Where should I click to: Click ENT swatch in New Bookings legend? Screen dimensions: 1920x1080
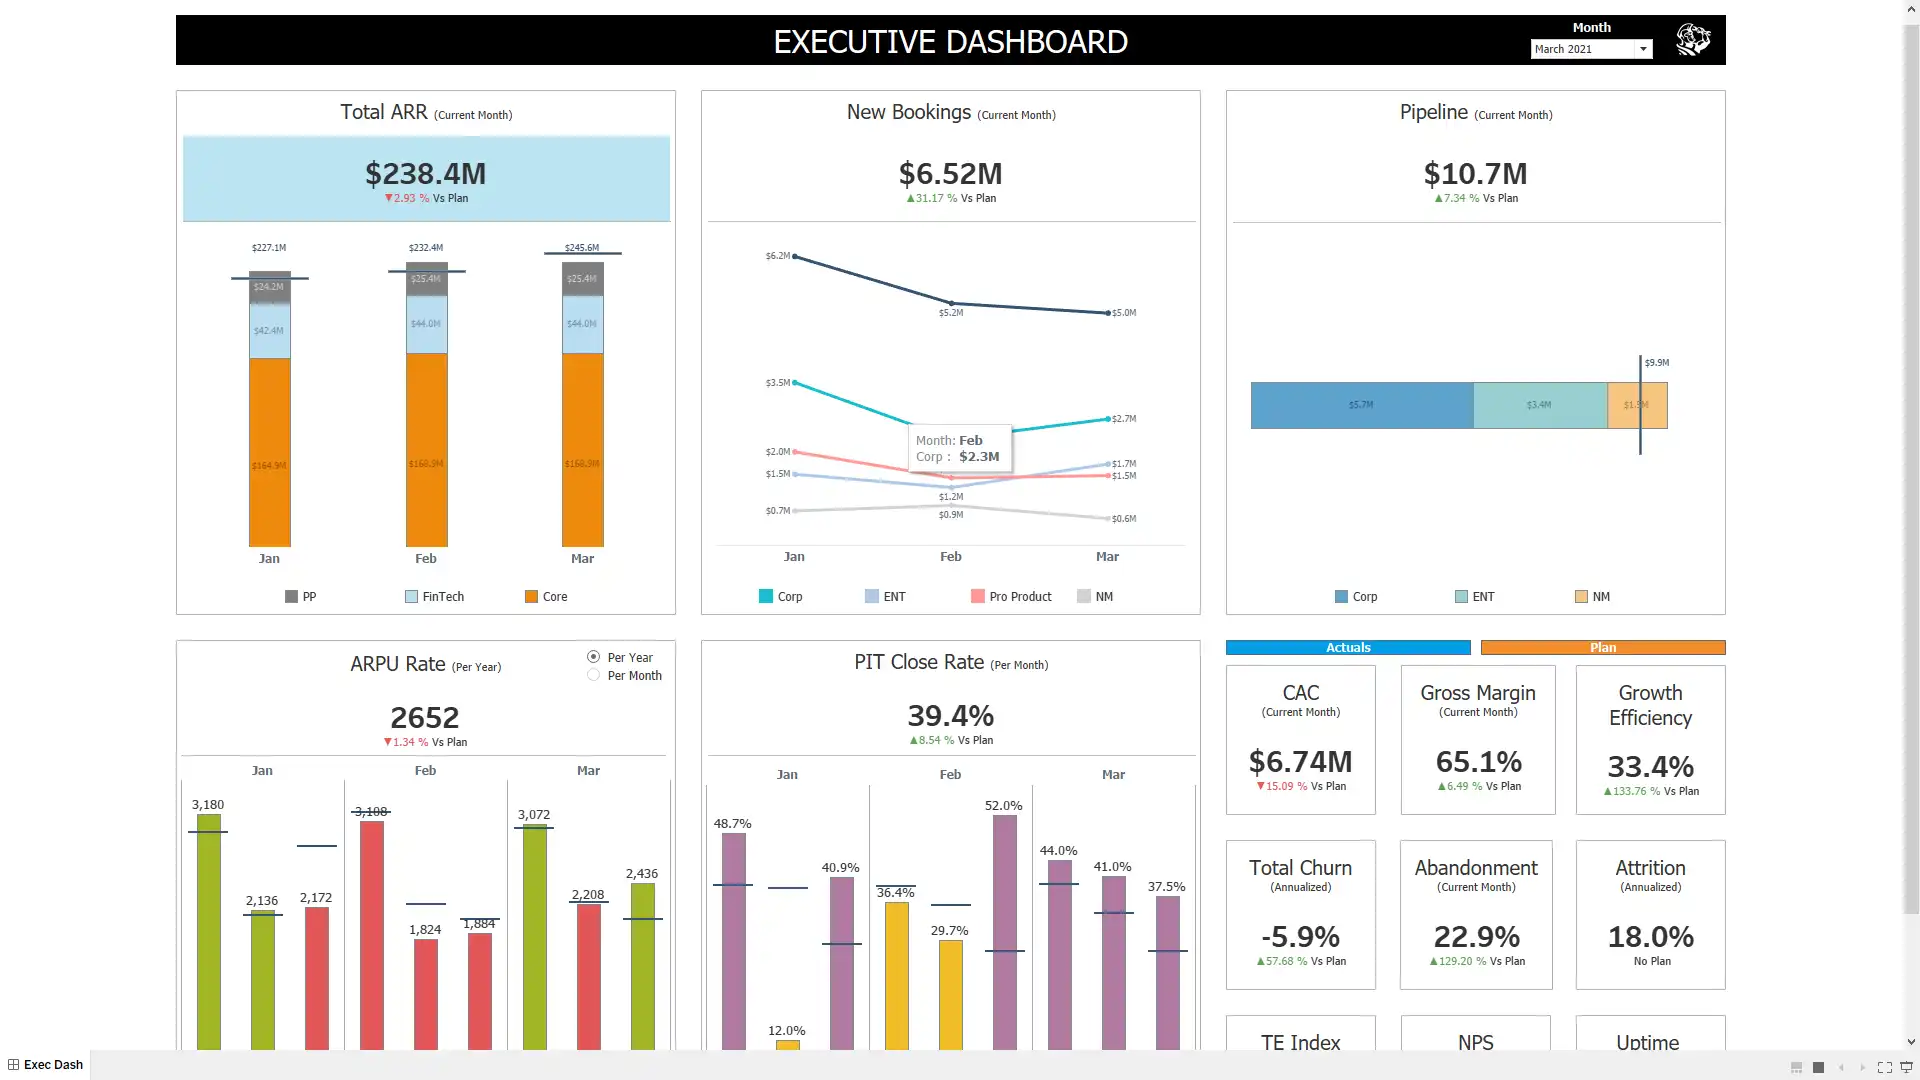(872, 596)
